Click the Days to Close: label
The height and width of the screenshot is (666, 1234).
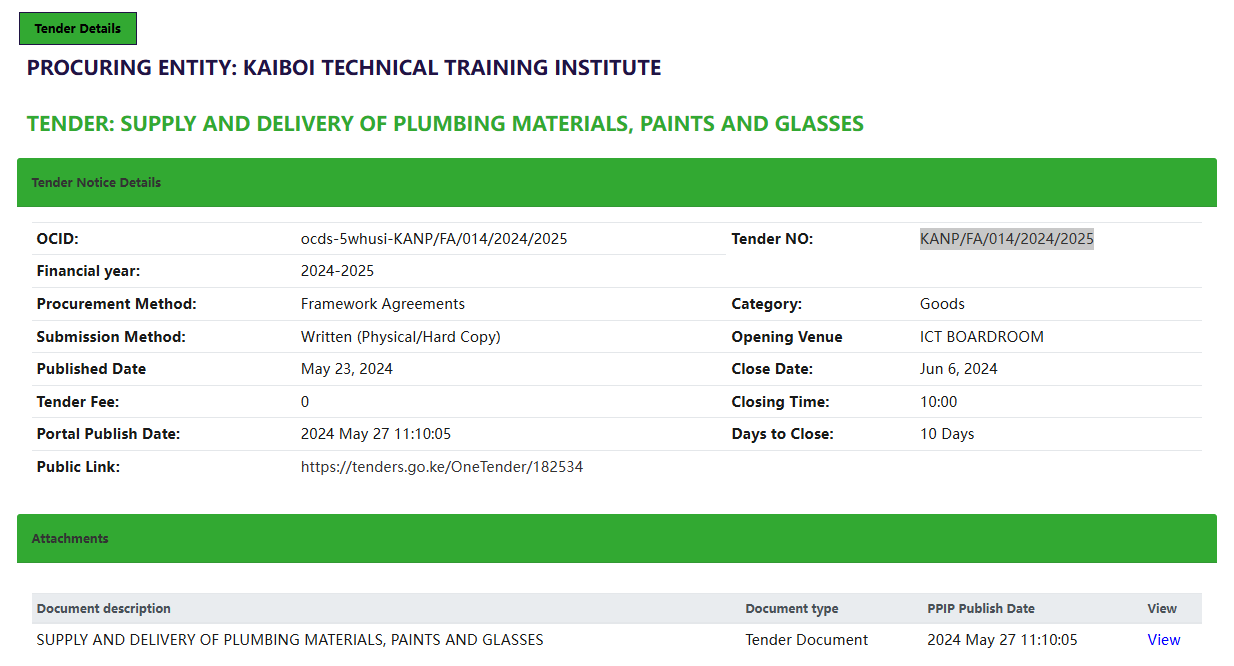[782, 434]
